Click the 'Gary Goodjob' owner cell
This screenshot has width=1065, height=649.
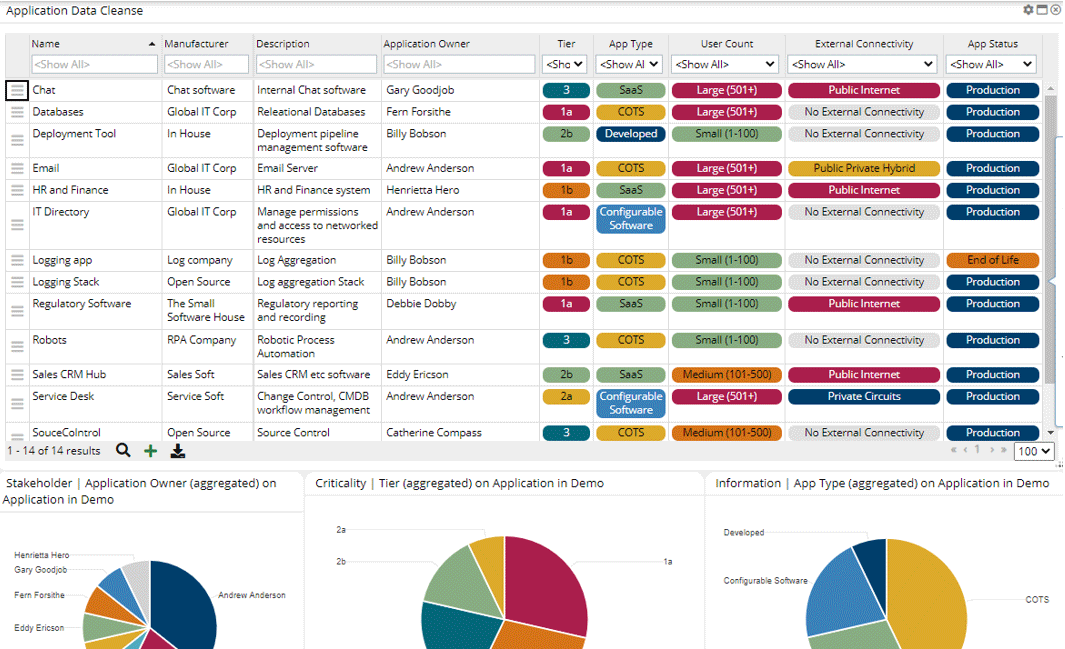[x=420, y=90]
